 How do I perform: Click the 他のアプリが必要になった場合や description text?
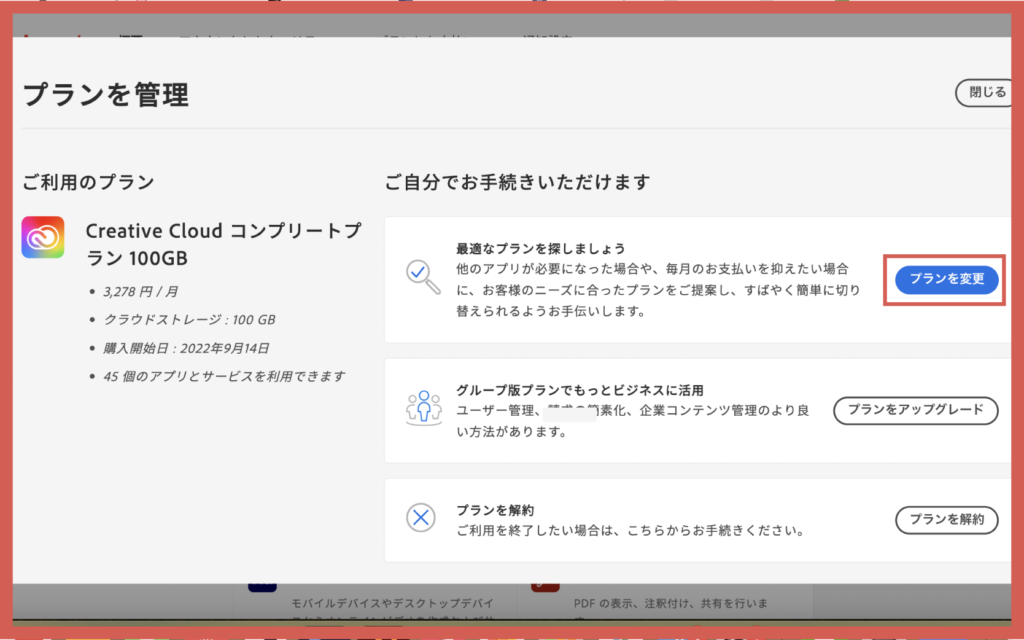point(658,290)
